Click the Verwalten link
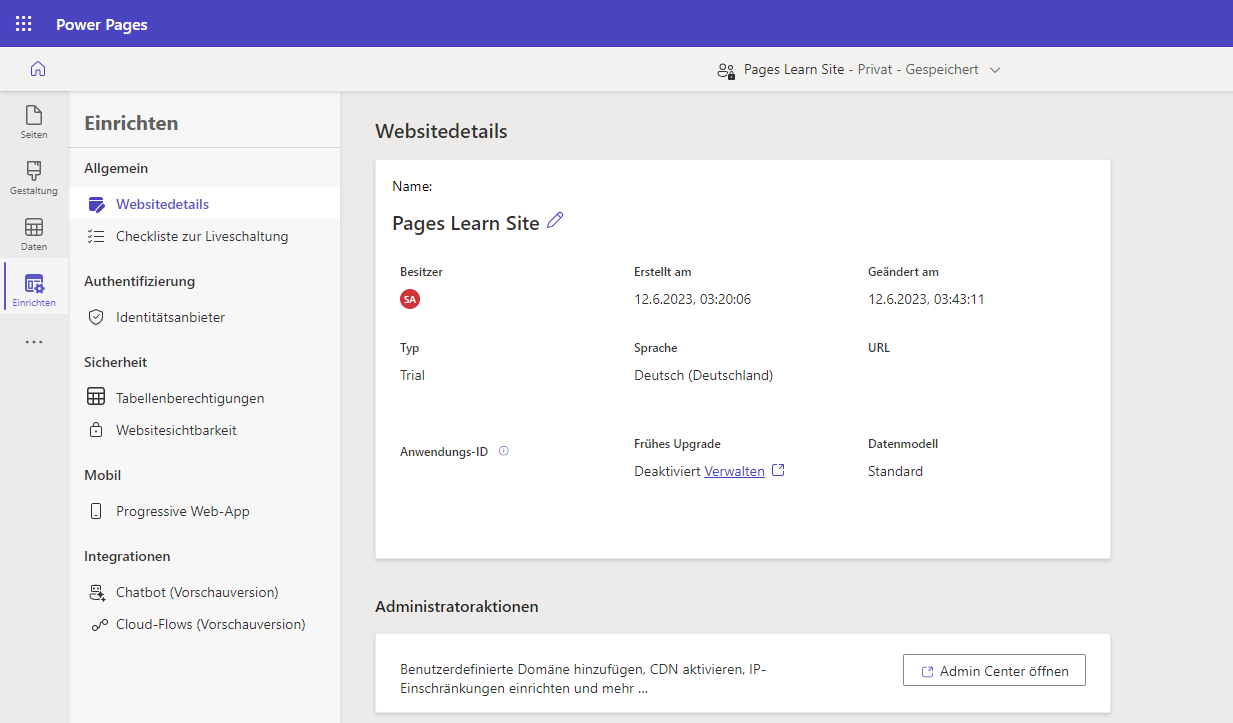This screenshot has width=1233, height=723. [x=734, y=471]
